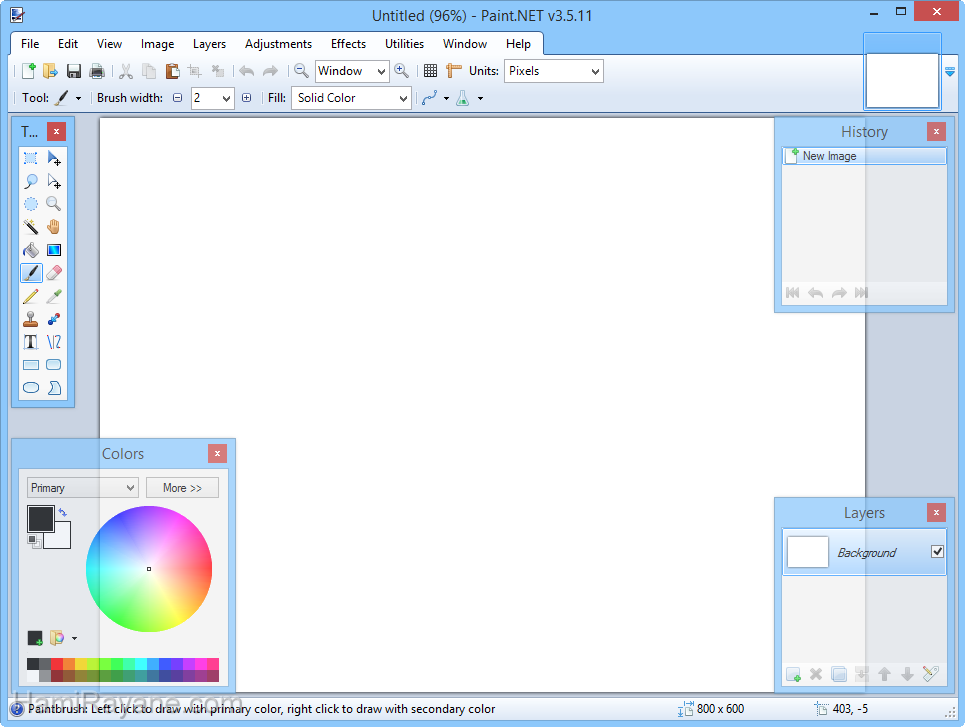Click the Print toolbar icon
This screenshot has width=965, height=727.
click(x=97, y=71)
